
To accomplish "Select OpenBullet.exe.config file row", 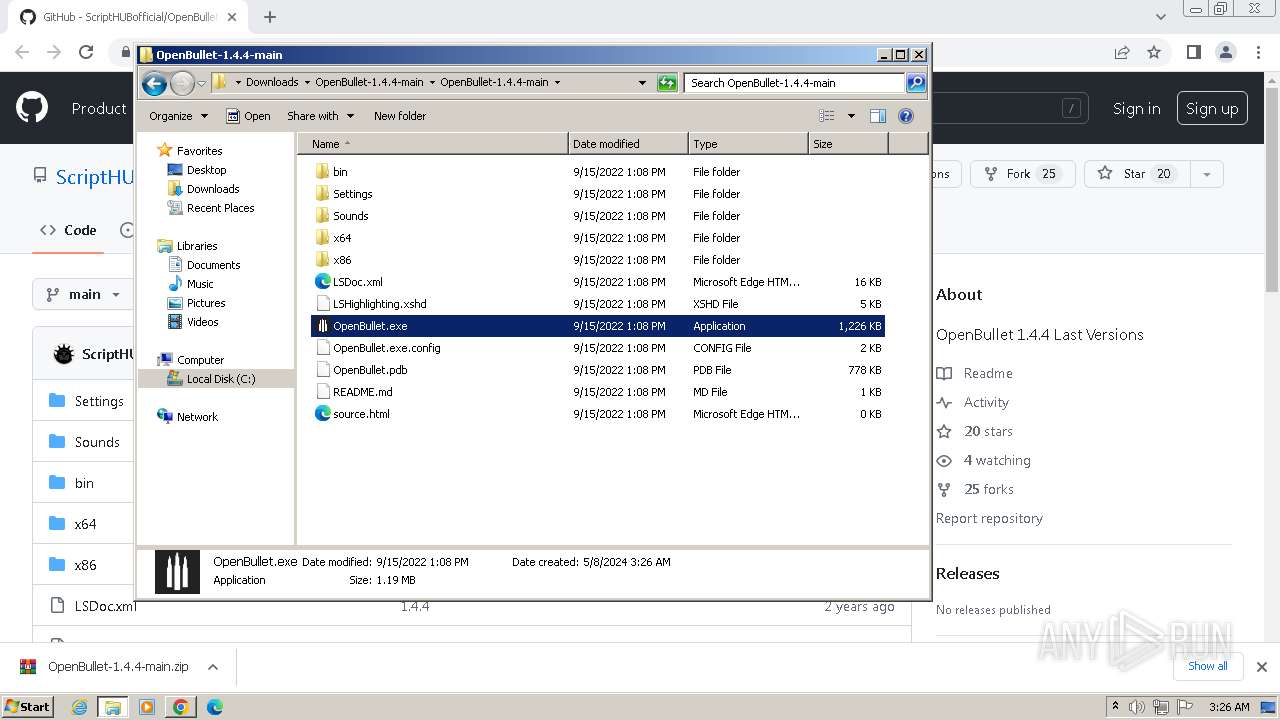I will [x=597, y=348].
